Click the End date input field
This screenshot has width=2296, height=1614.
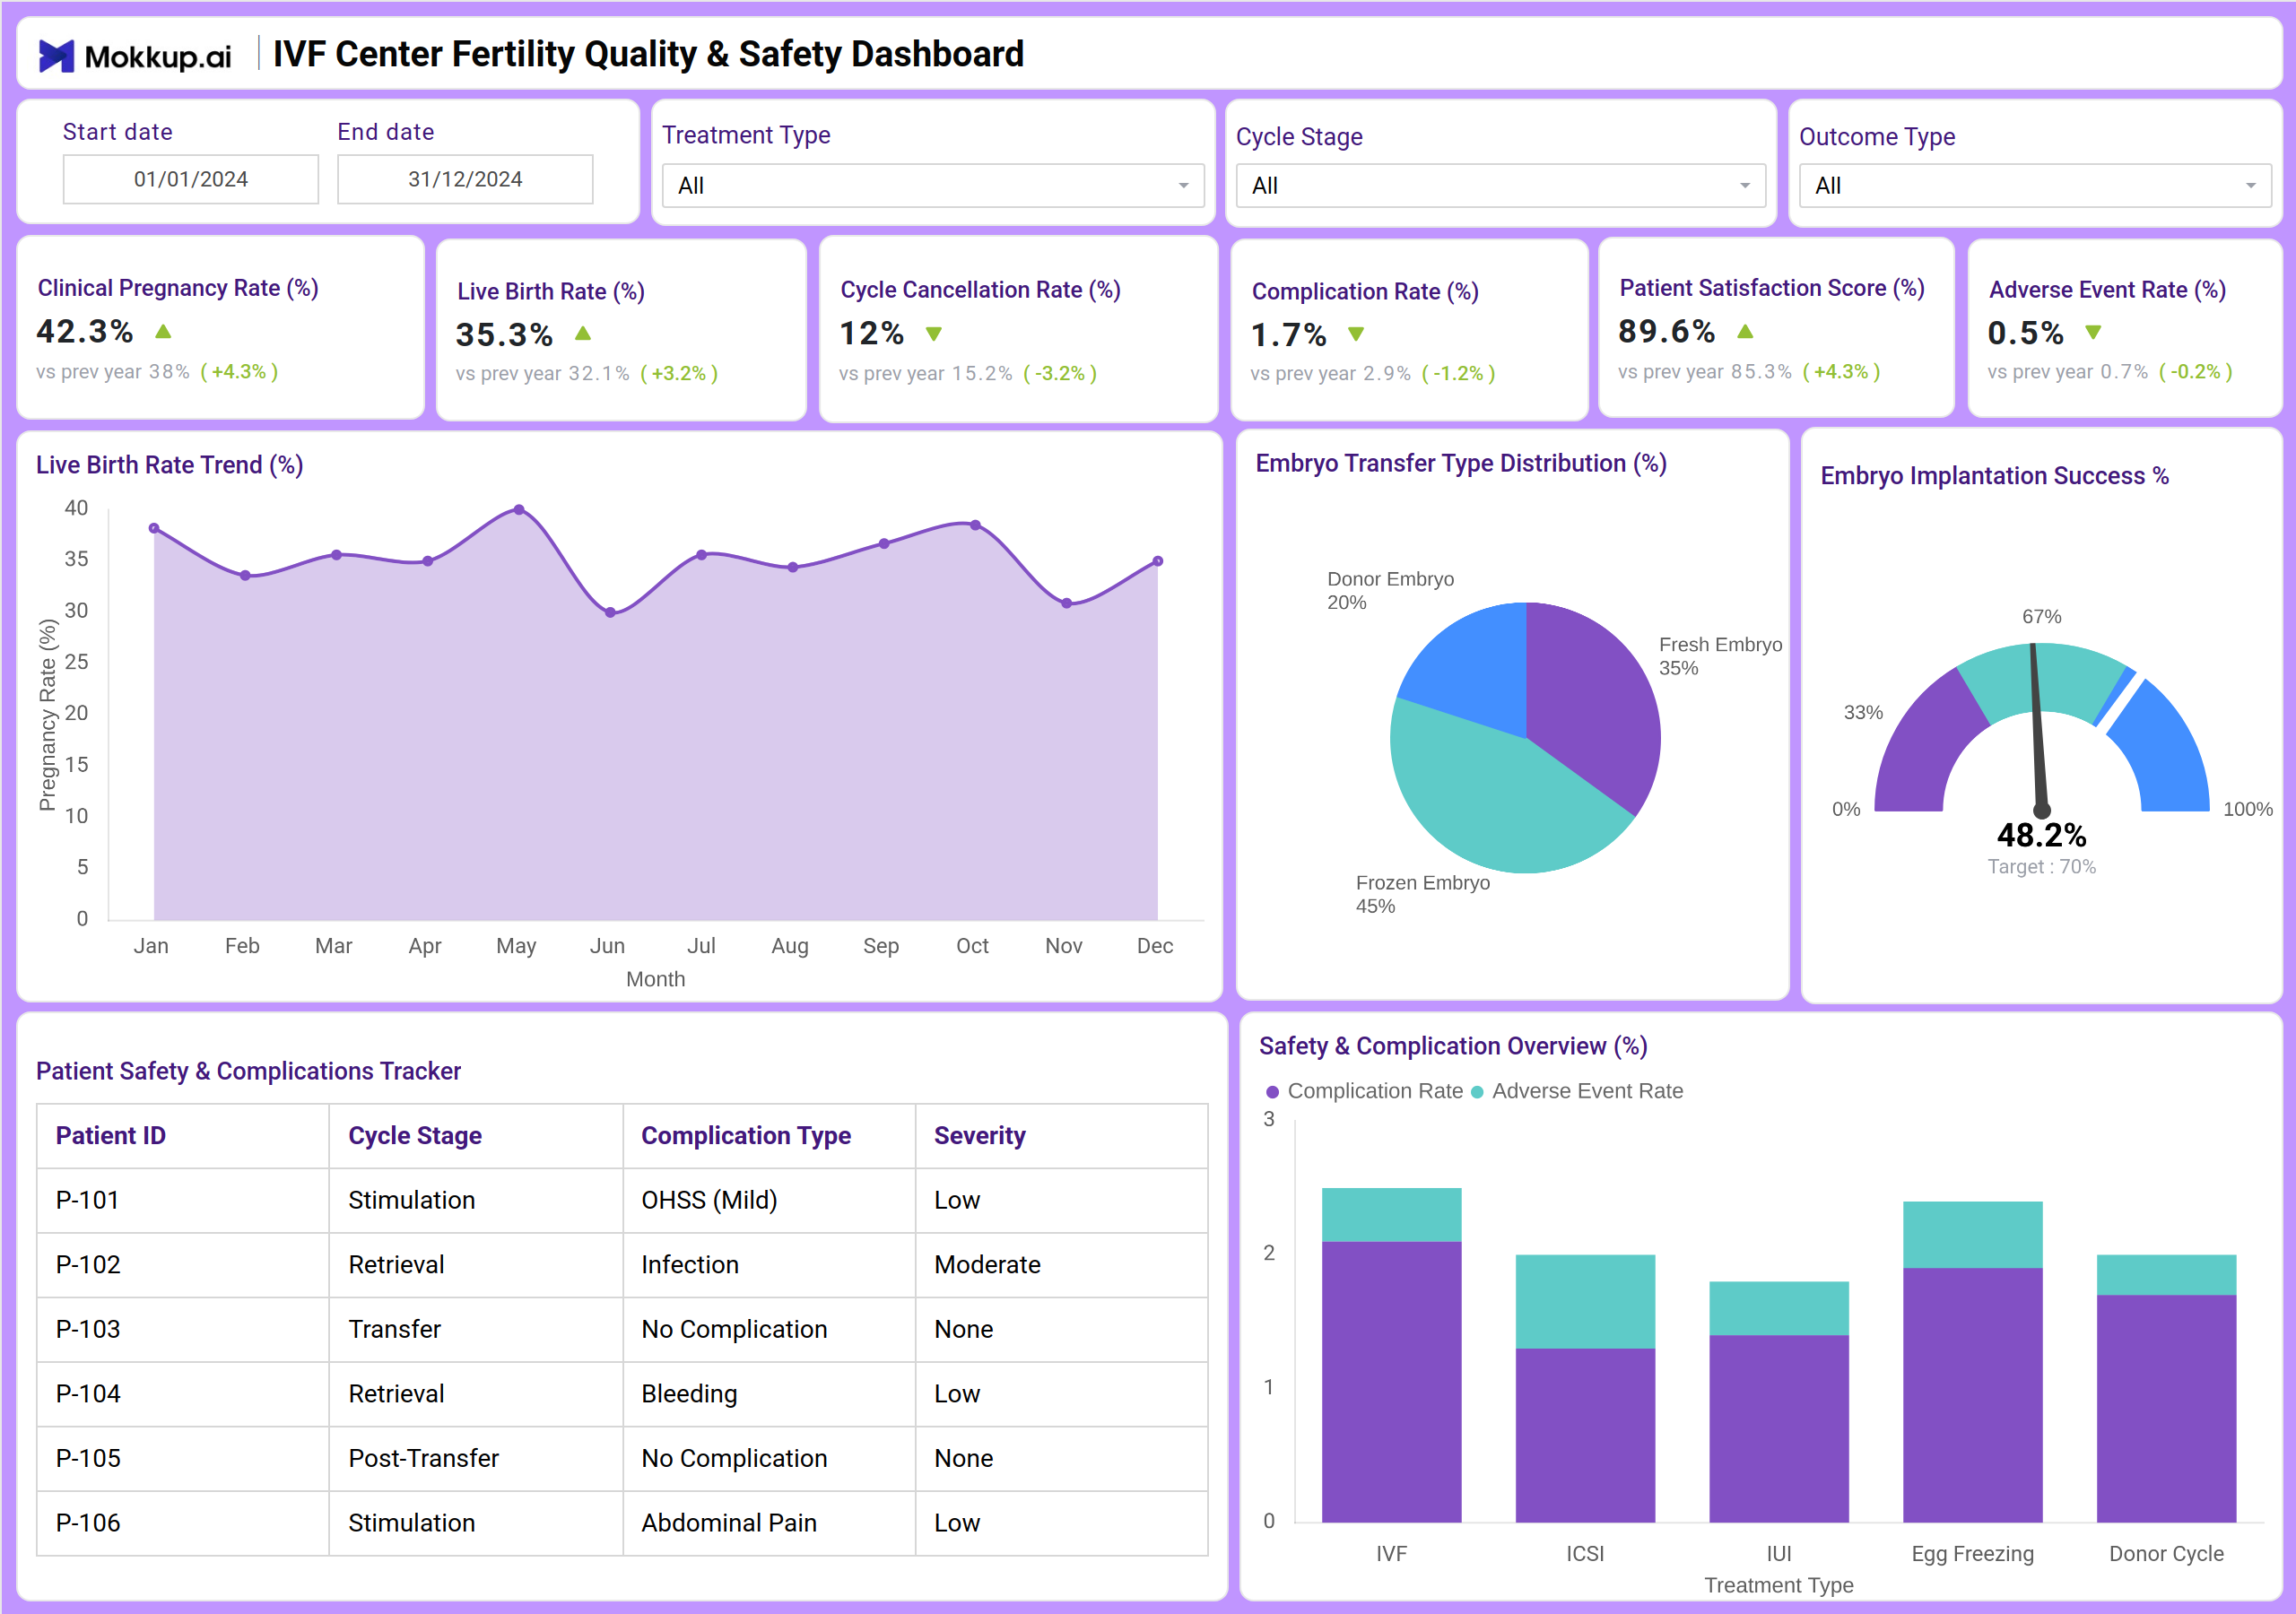(465, 179)
